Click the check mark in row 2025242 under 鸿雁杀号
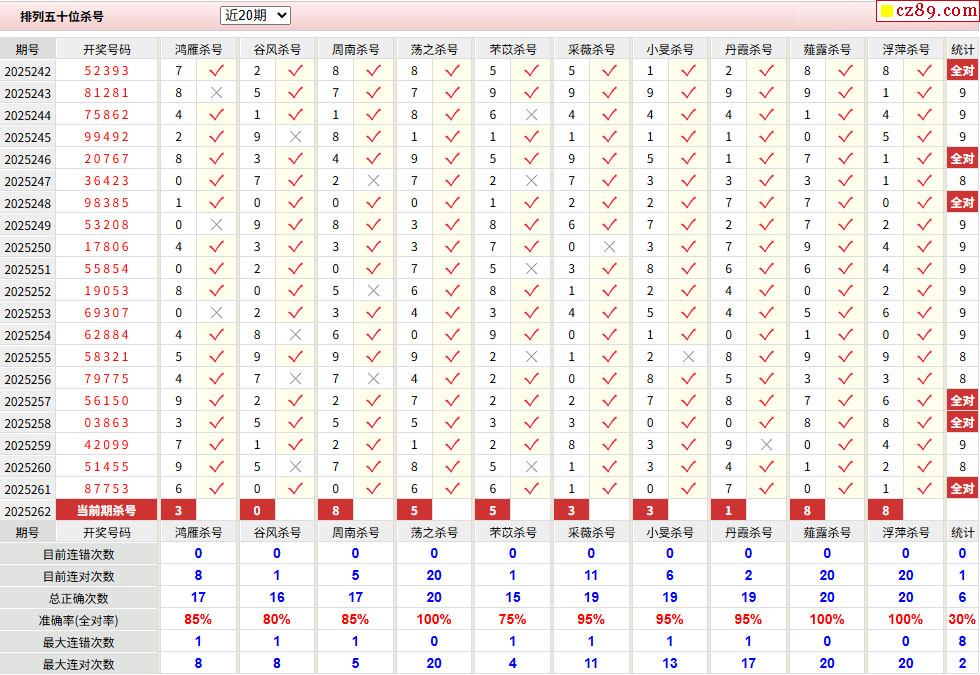The width and height of the screenshot is (980, 675). coord(216,71)
